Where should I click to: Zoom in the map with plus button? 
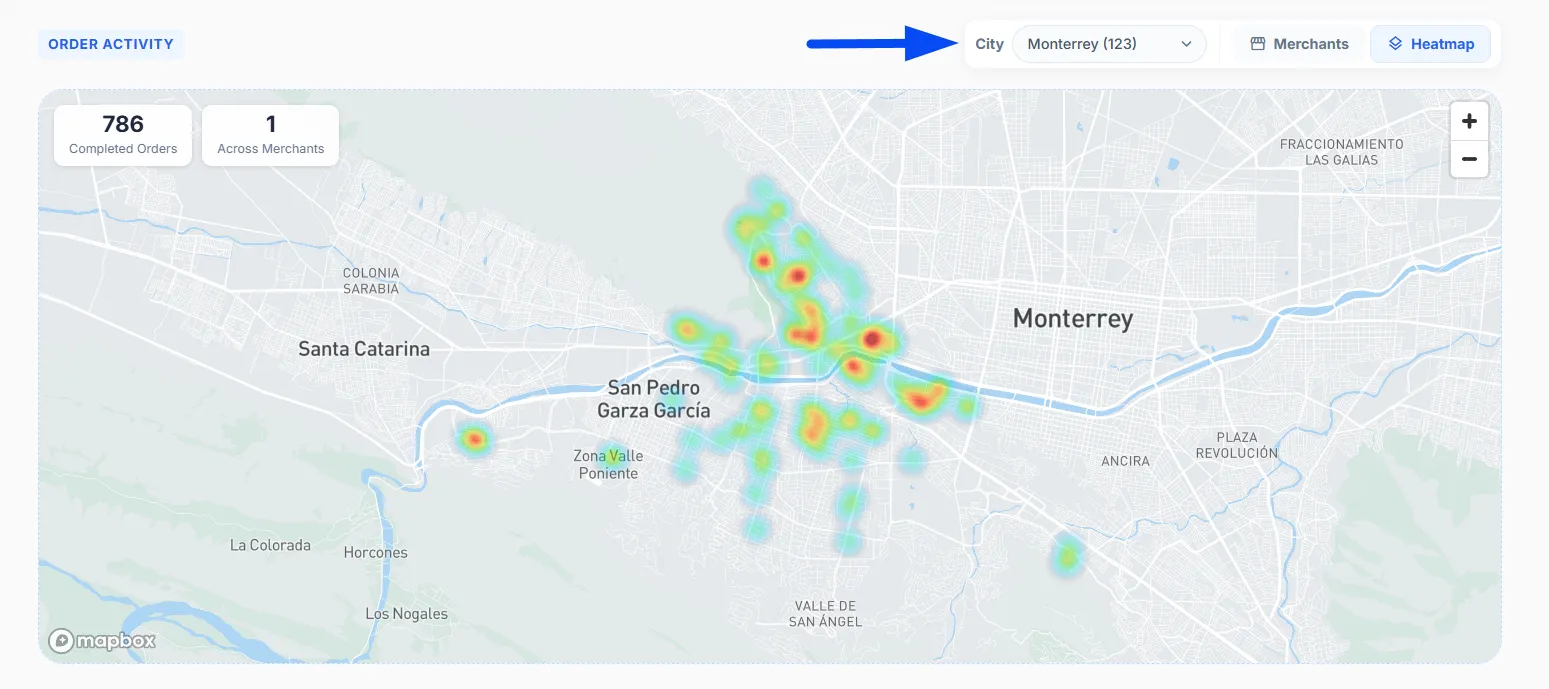tap(1469, 122)
